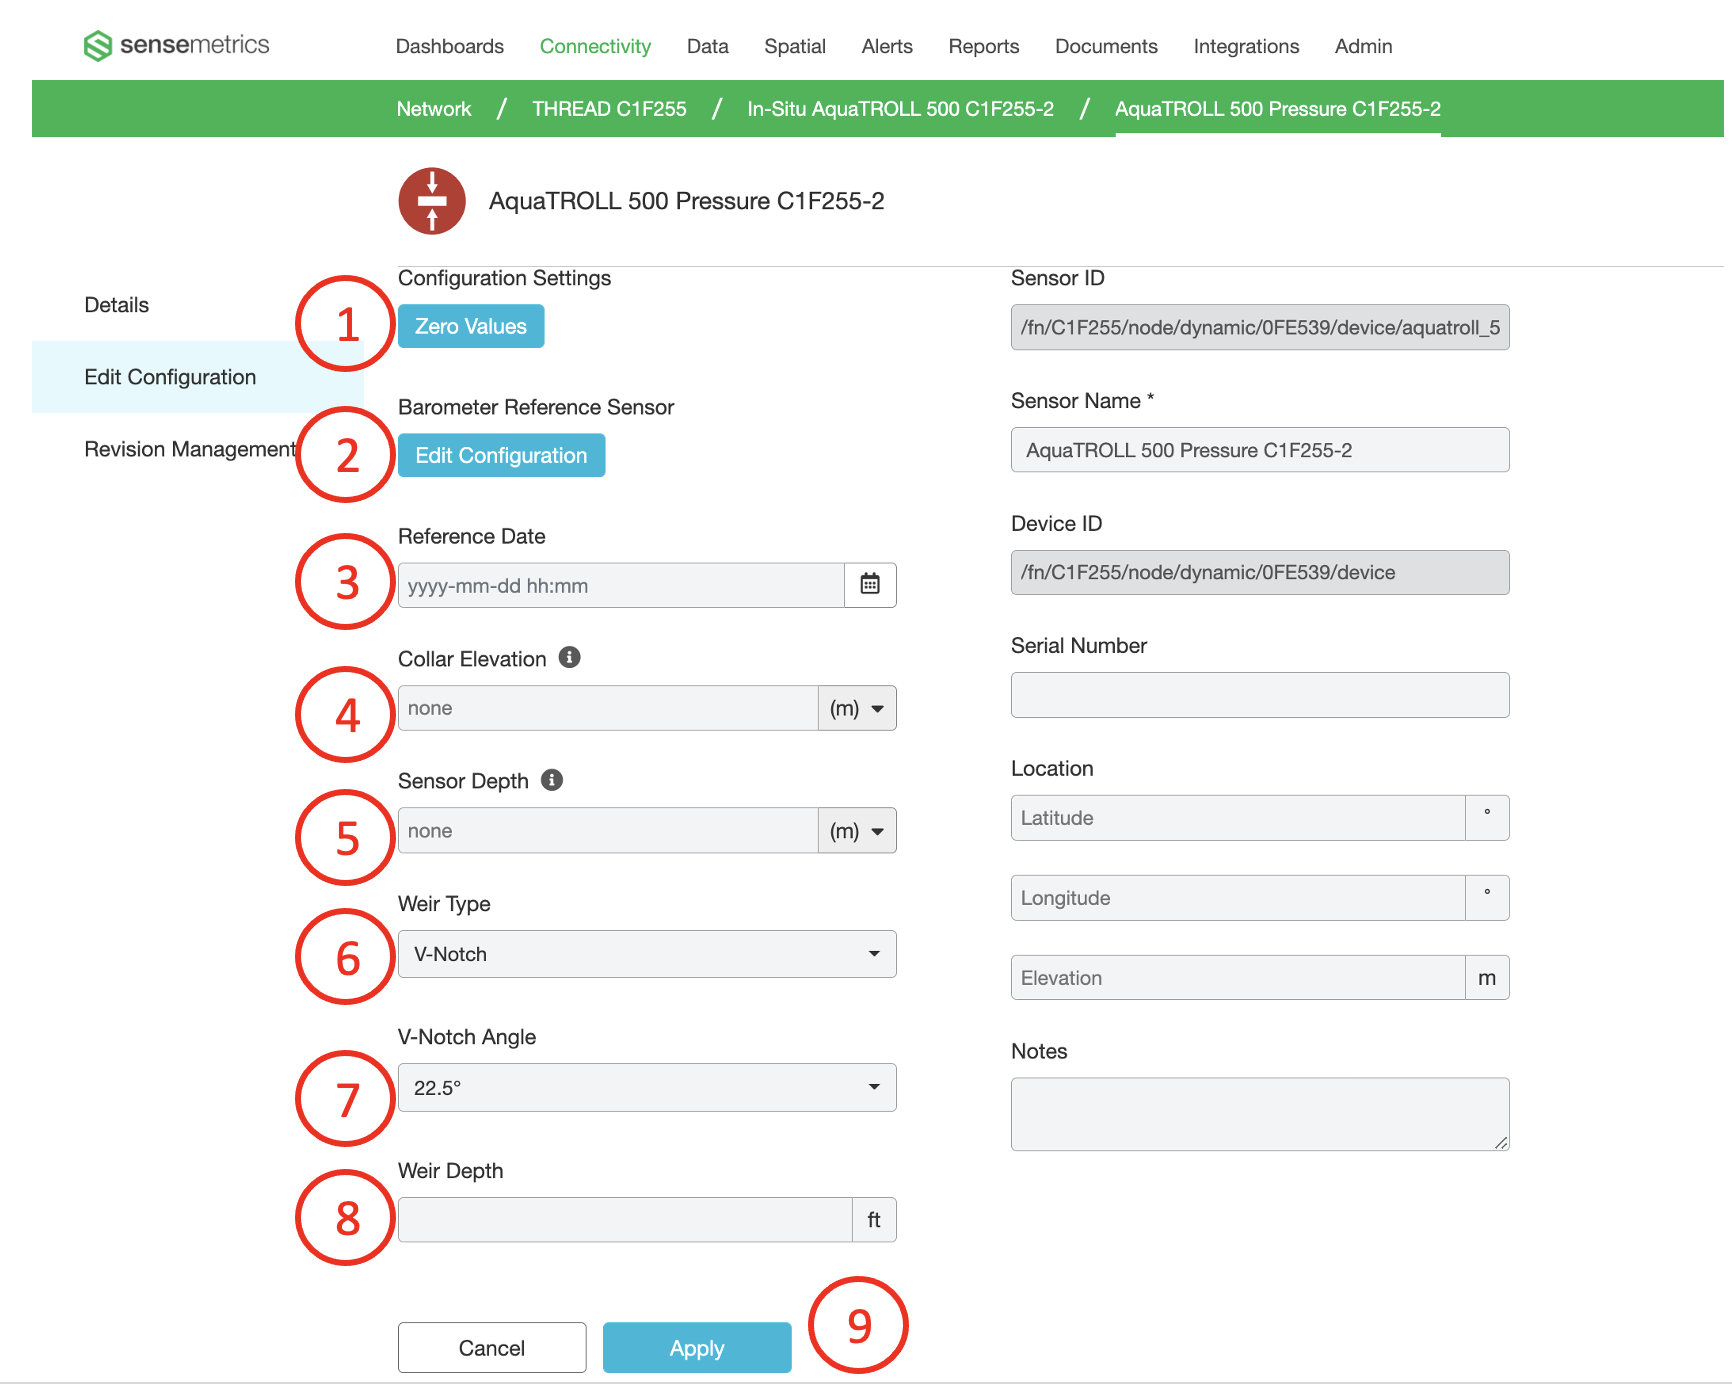This screenshot has width=1732, height=1384.
Task: Open the Alerts menu
Action: [887, 46]
